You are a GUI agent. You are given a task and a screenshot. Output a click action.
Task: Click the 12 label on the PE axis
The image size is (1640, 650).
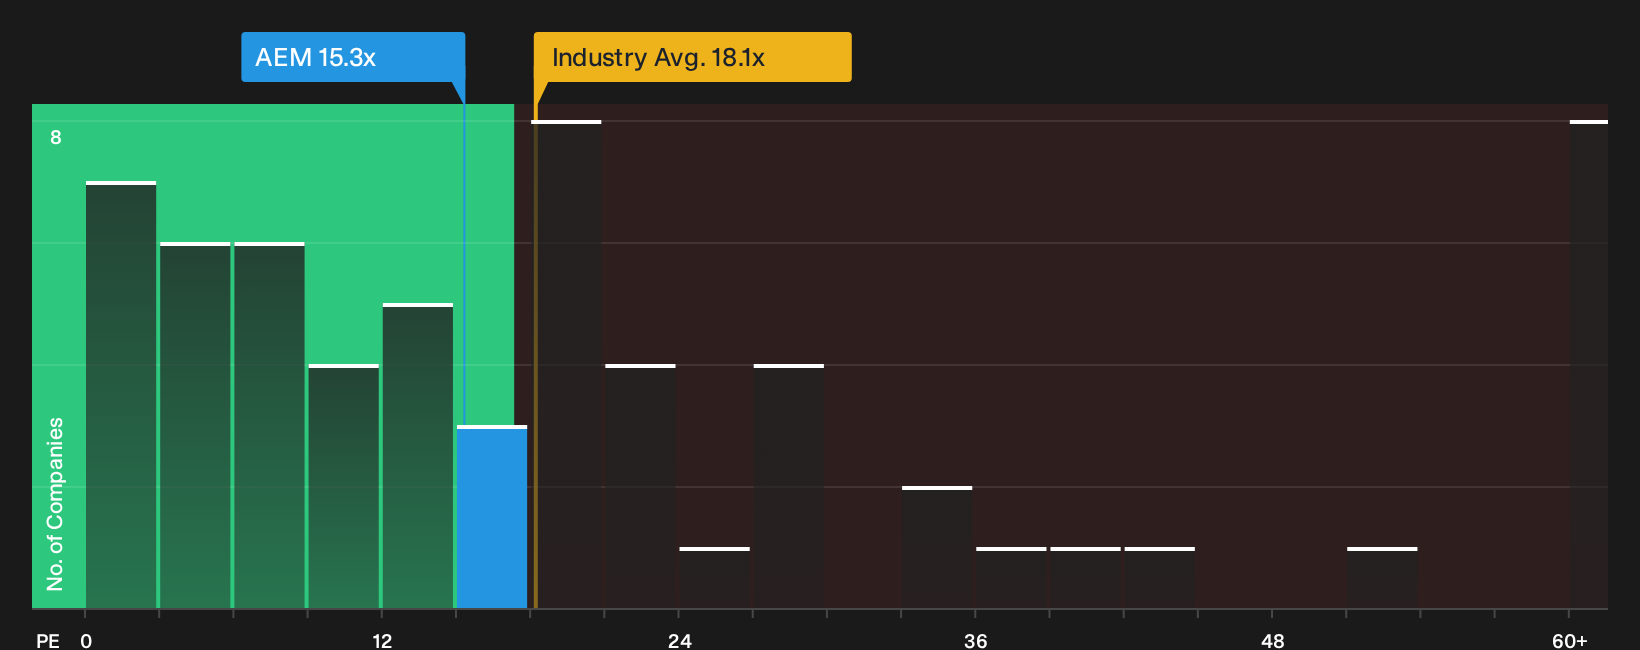click(x=382, y=641)
